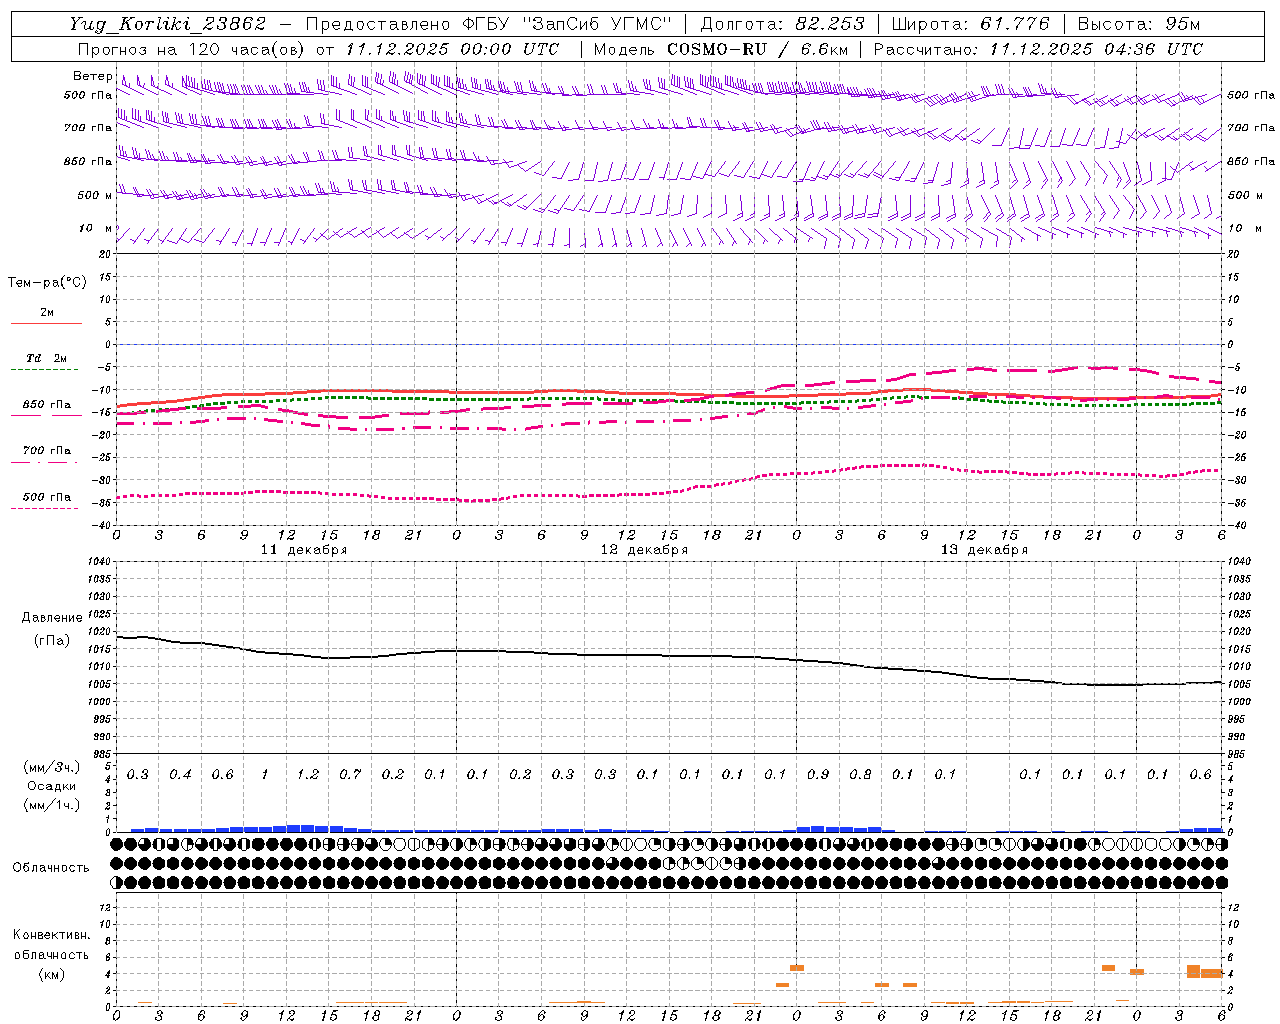The width and height of the screenshot is (1280, 1024).
Task: Click the (км) convective cloud unit label
Action: (52, 974)
